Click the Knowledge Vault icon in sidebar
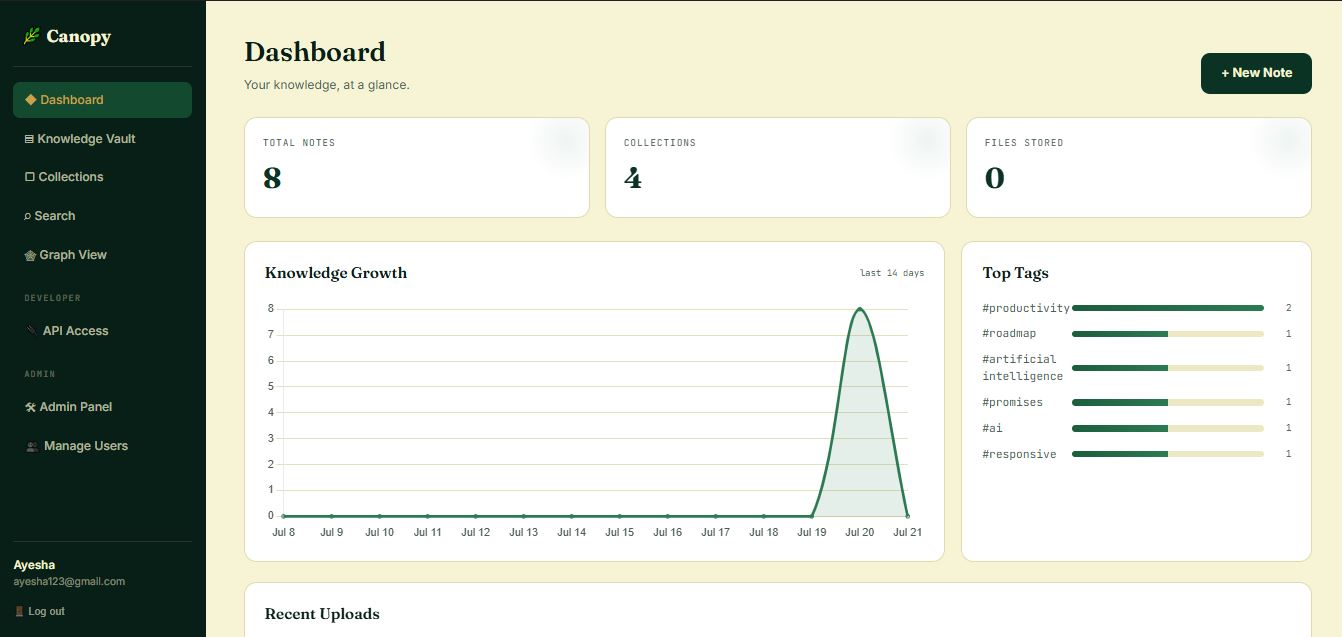The height and width of the screenshot is (637, 1342). [29, 139]
